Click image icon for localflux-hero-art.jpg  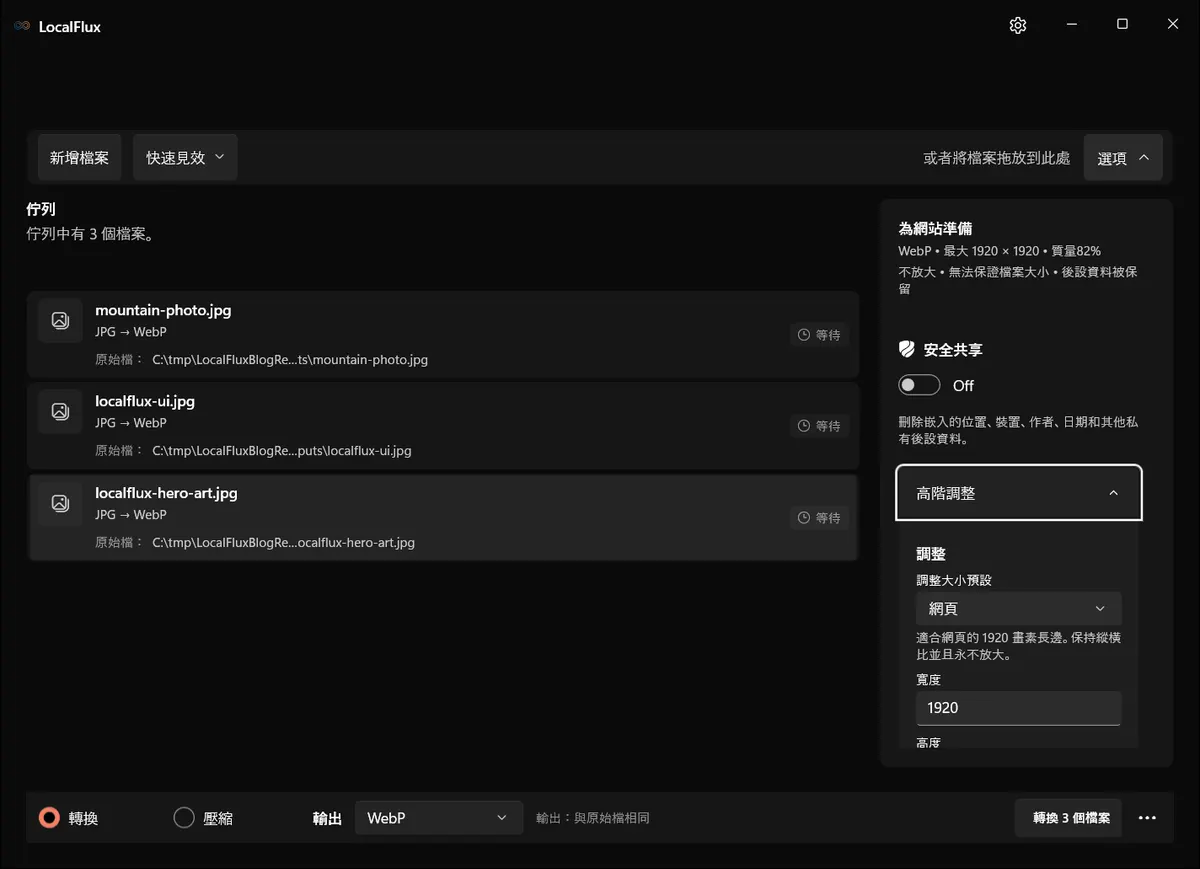(60, 503)
